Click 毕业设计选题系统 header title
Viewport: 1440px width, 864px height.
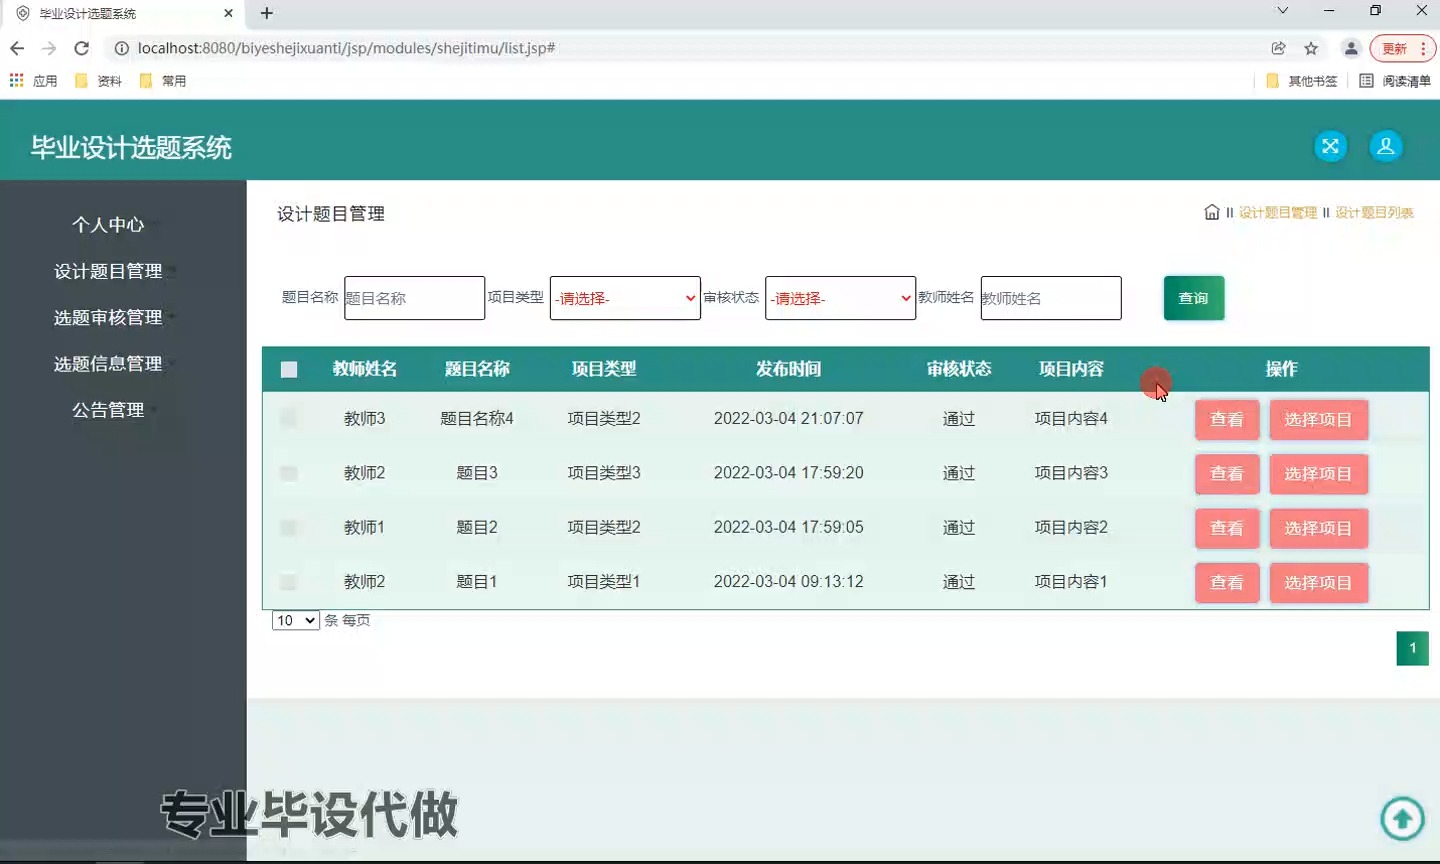click(131, 147)
